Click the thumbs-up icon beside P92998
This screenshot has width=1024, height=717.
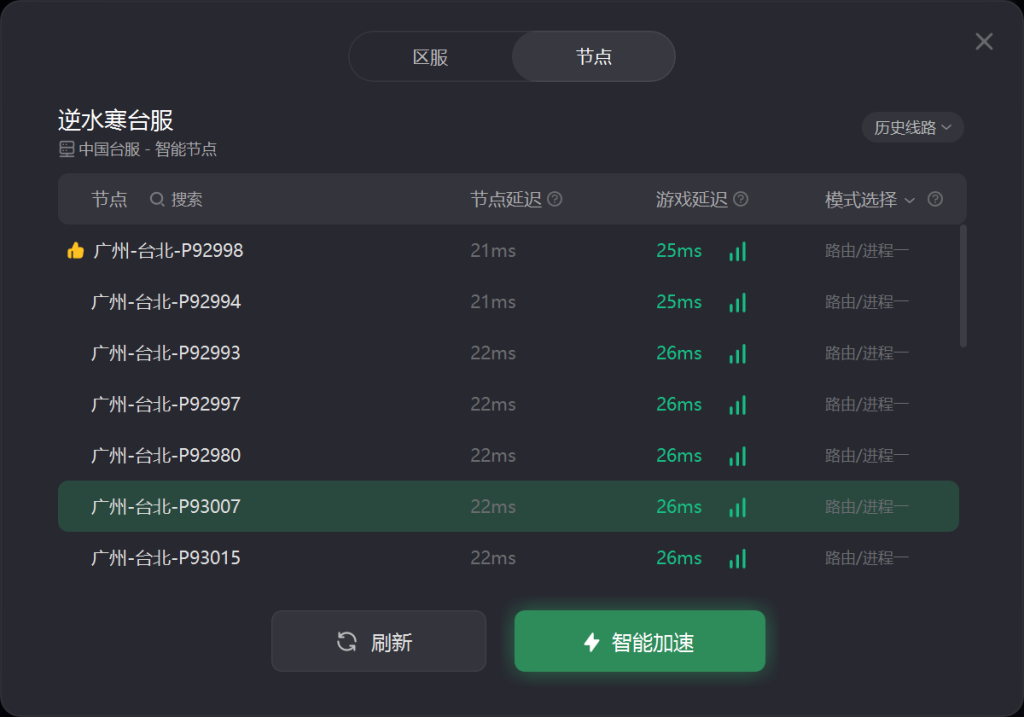75,251
